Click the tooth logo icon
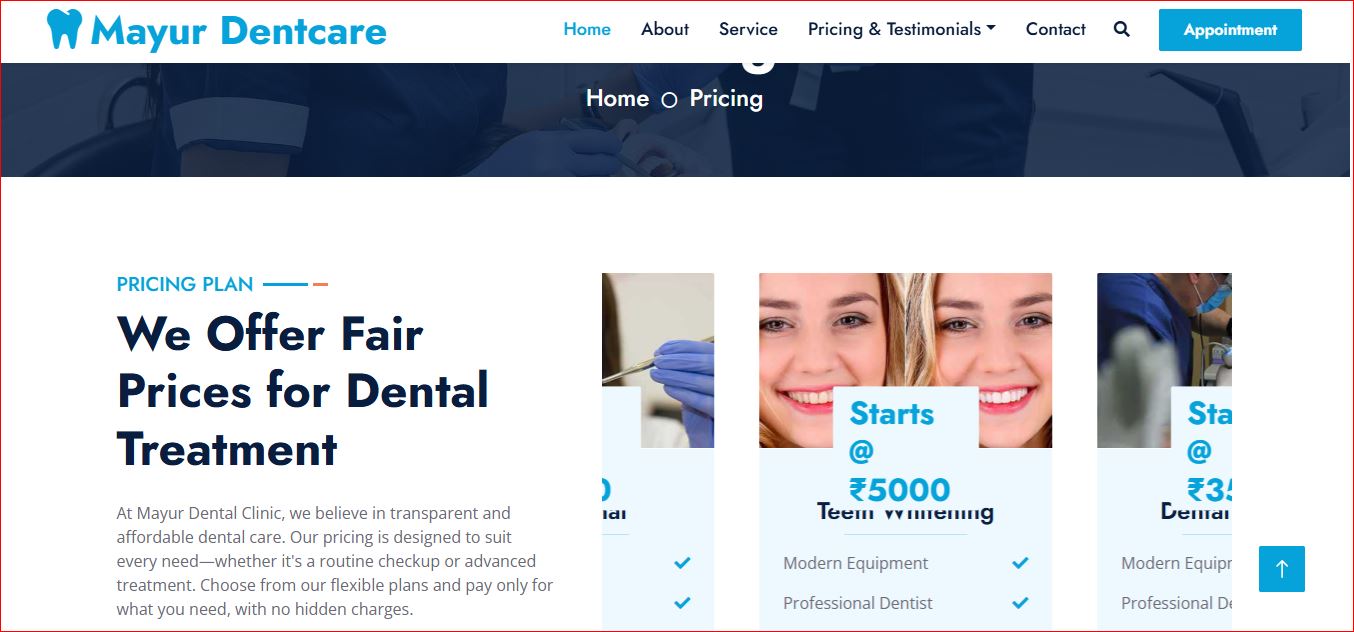Screen dimensions: 1354x632 click(x=64, y=30)
